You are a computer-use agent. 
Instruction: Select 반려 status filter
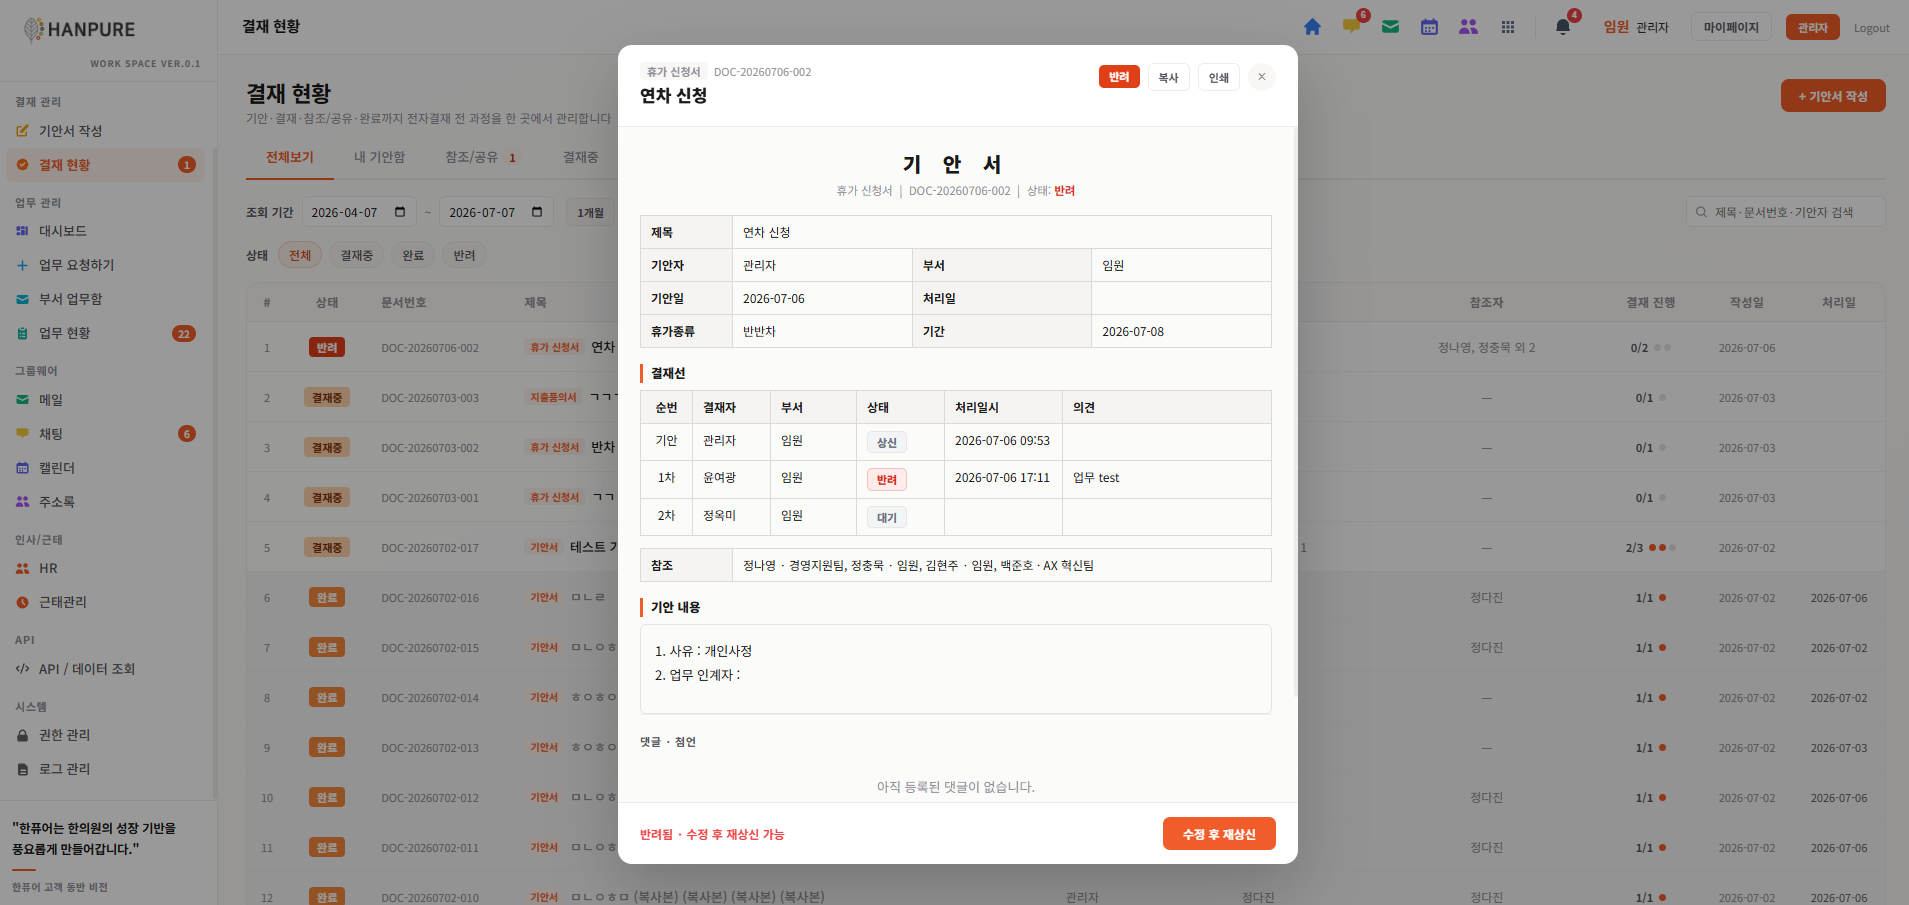464,255
